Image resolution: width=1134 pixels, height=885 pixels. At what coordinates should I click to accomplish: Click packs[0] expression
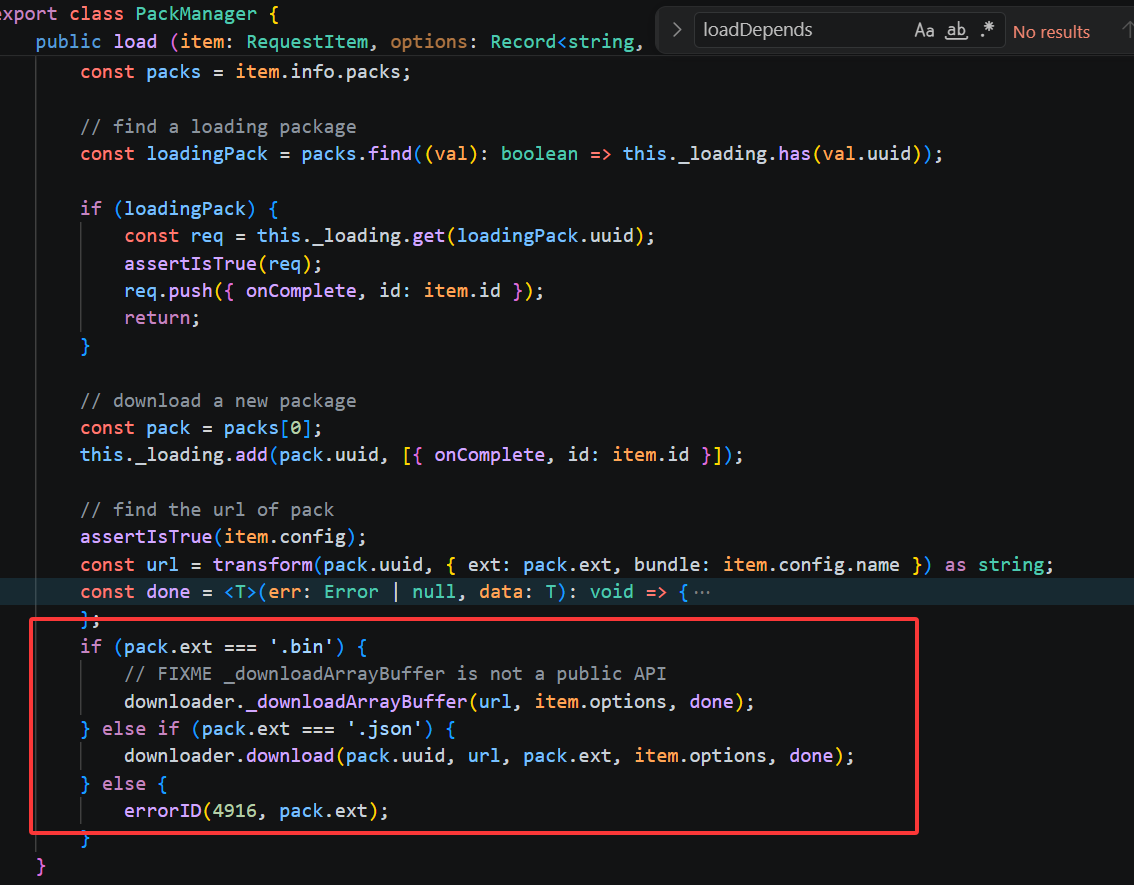pos(267,428)
